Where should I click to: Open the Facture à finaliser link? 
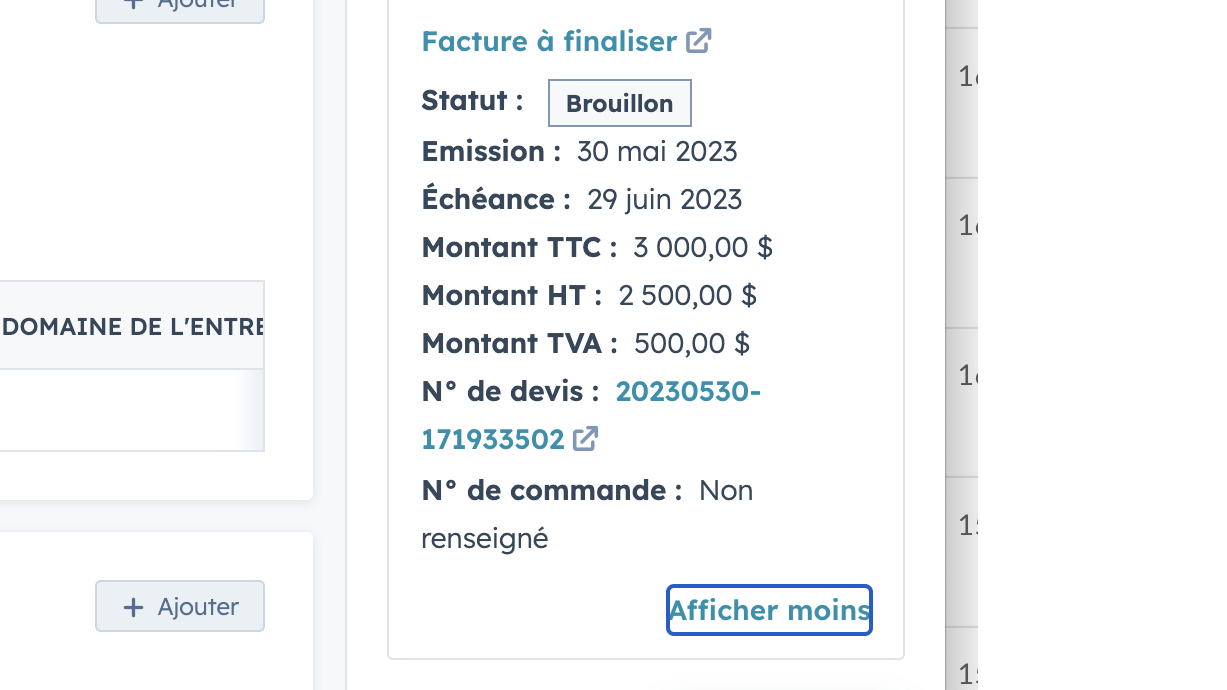coord(549,42)
